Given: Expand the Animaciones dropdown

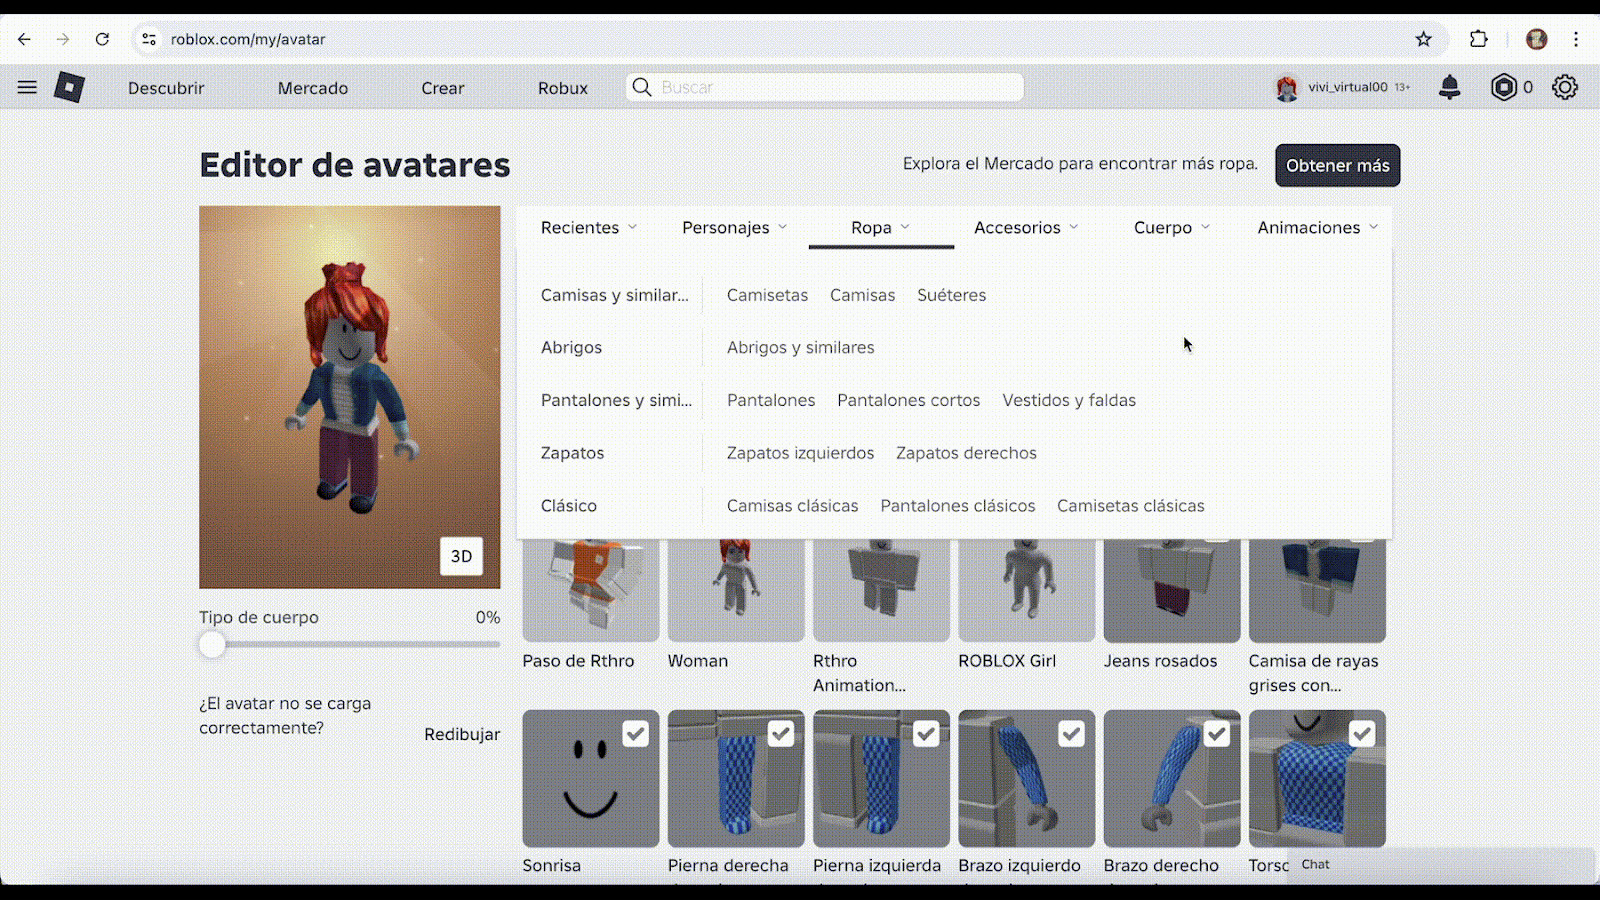Looking at the screenshot, I should (1318, 227).
